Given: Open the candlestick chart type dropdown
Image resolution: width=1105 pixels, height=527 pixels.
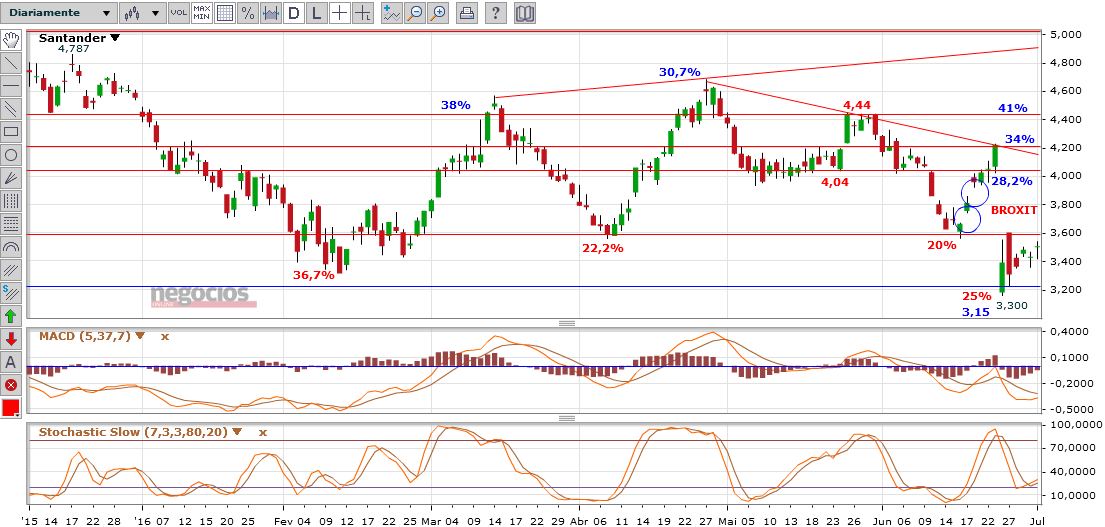Looking at the screenshot, I should (x=142, y=12).
